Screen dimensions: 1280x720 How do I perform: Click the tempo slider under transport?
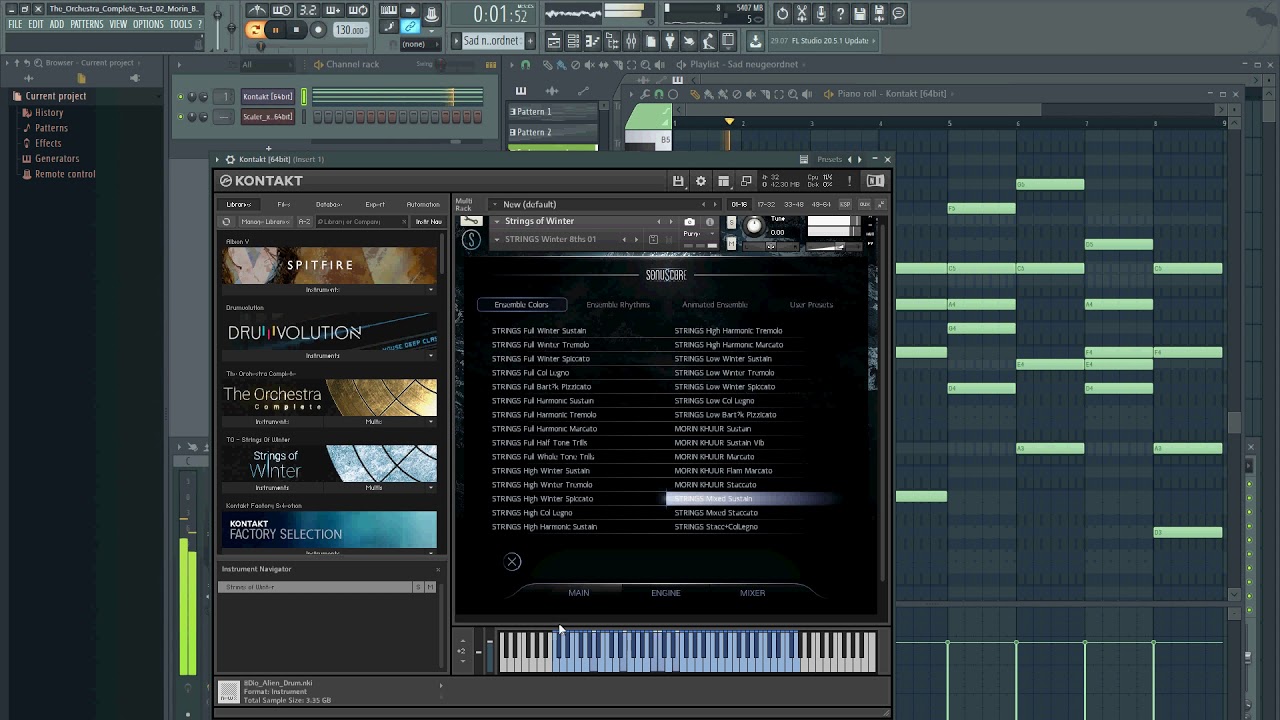(x=262, y=46)
